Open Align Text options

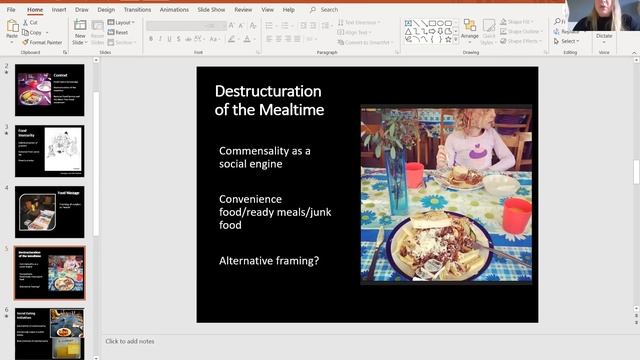pyautogui.click(x=355, y=32)
